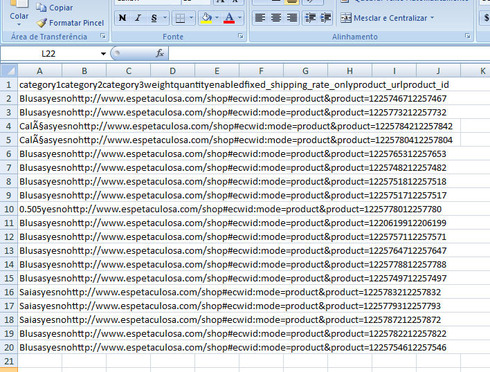Select column E header
490x372 pixels.
click(x=217, y=71)
